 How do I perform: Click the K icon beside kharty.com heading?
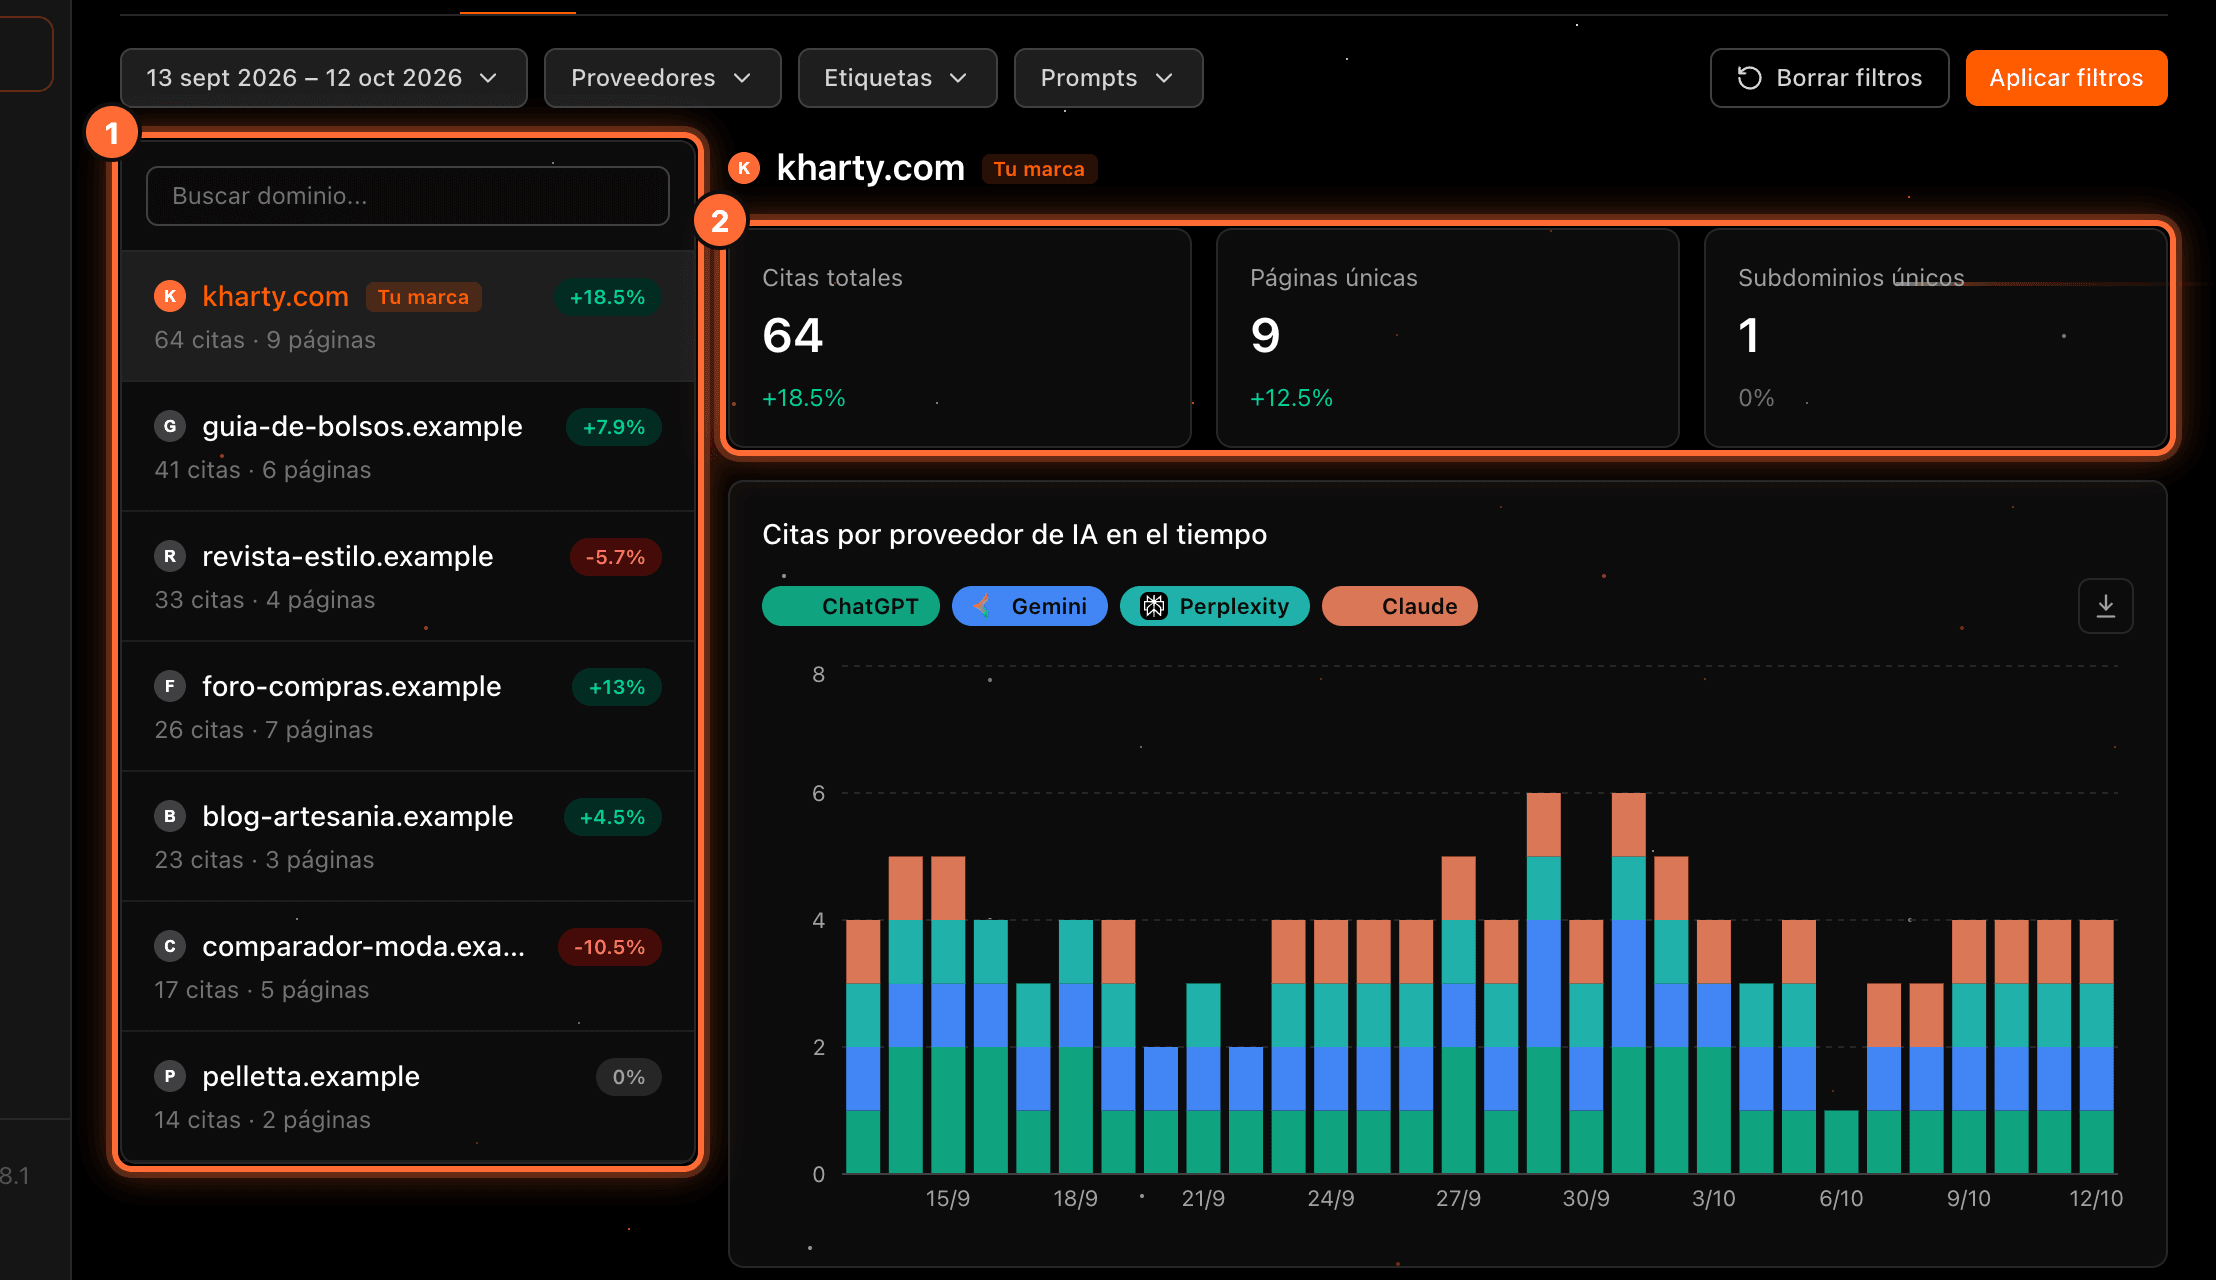[x=744, y=168]
